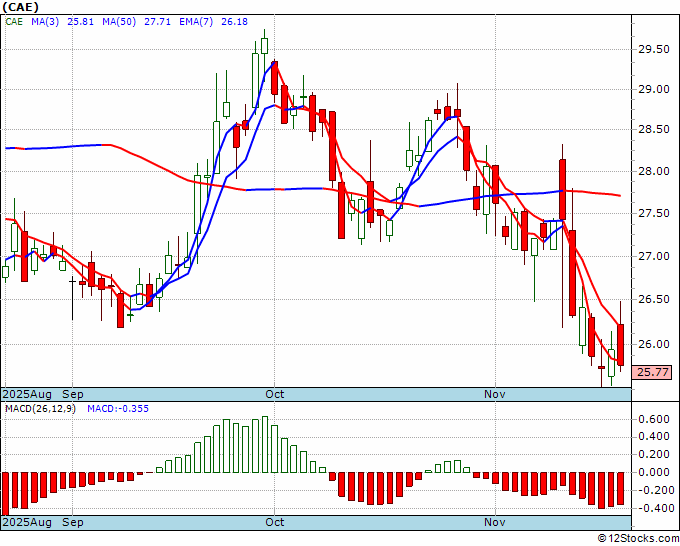This screenshot has height=546, width=680.
Task: Open the 12Stocks.com copyright link
Action: click(x=638, y=539)
